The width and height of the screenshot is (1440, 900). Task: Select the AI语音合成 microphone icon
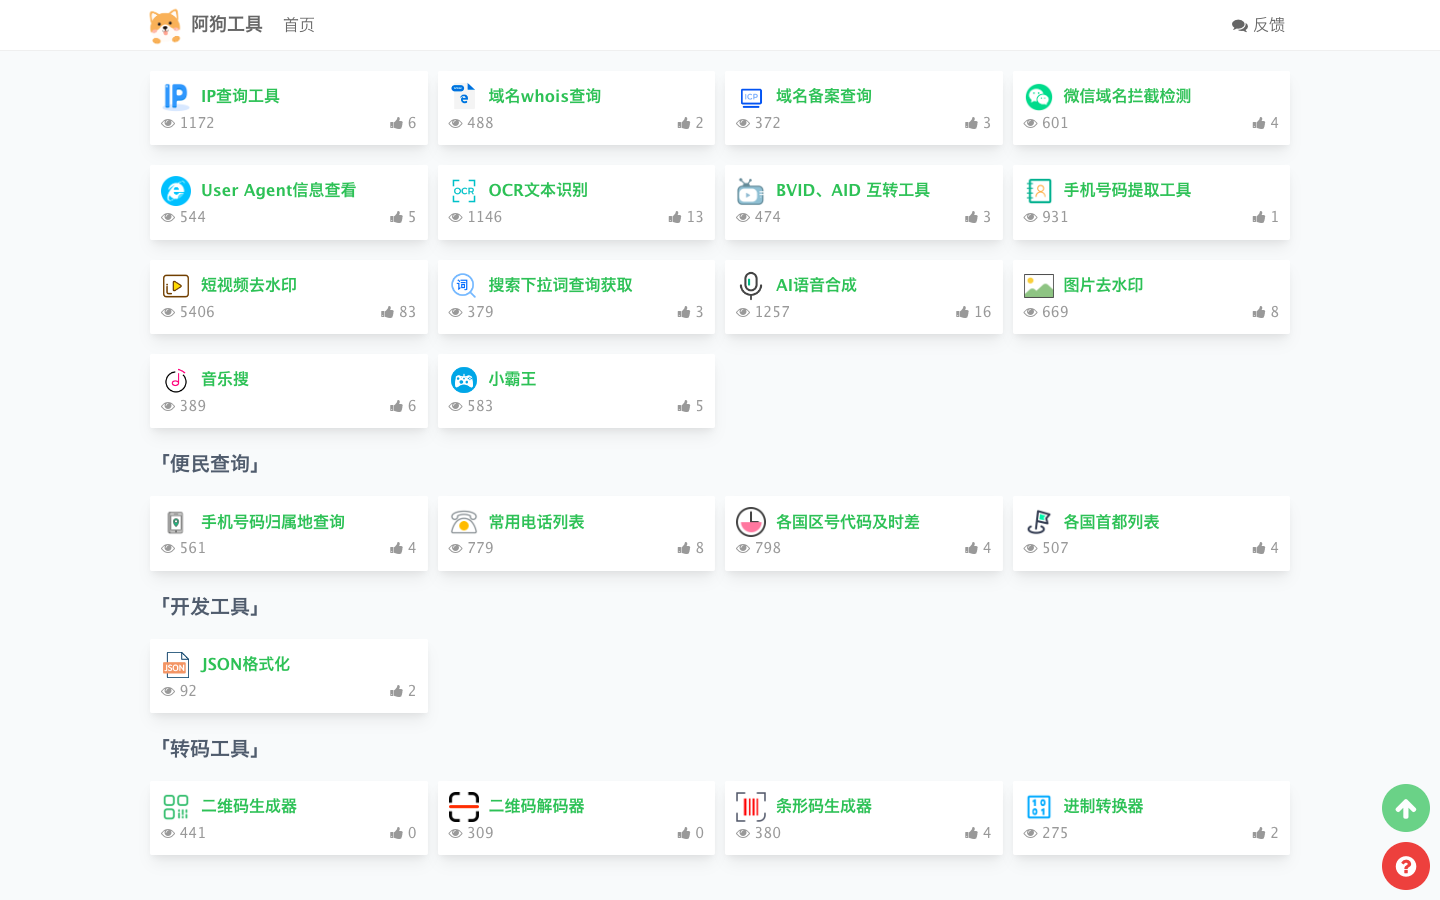click(750, 285)
